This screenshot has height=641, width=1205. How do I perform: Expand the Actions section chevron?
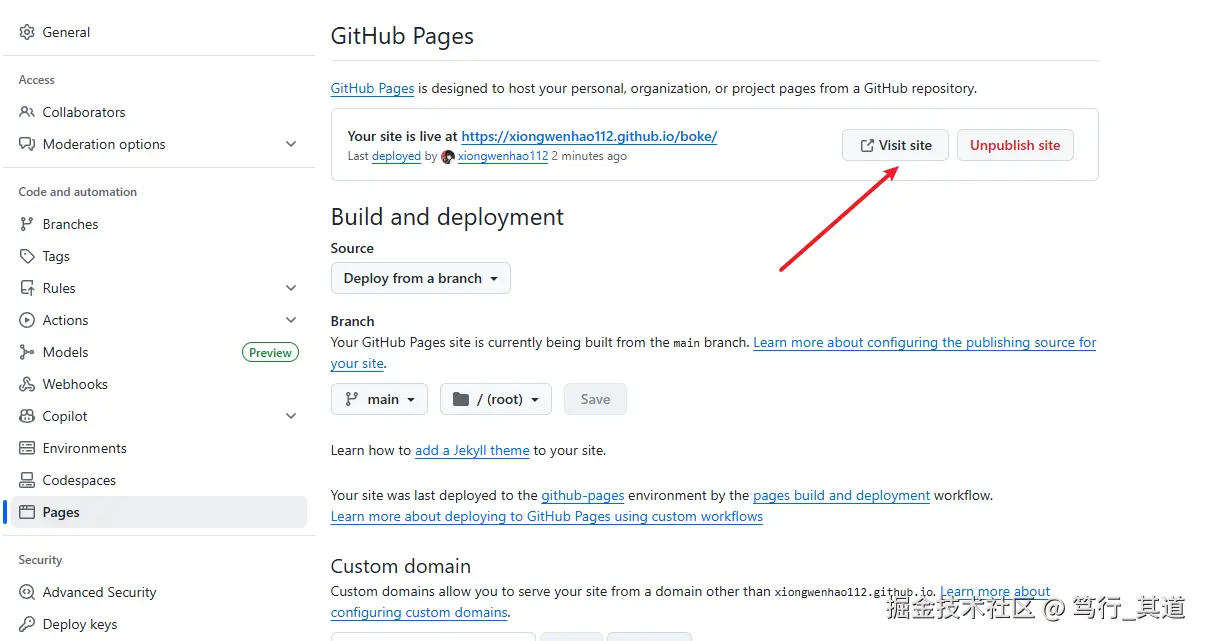pos(291,320)
